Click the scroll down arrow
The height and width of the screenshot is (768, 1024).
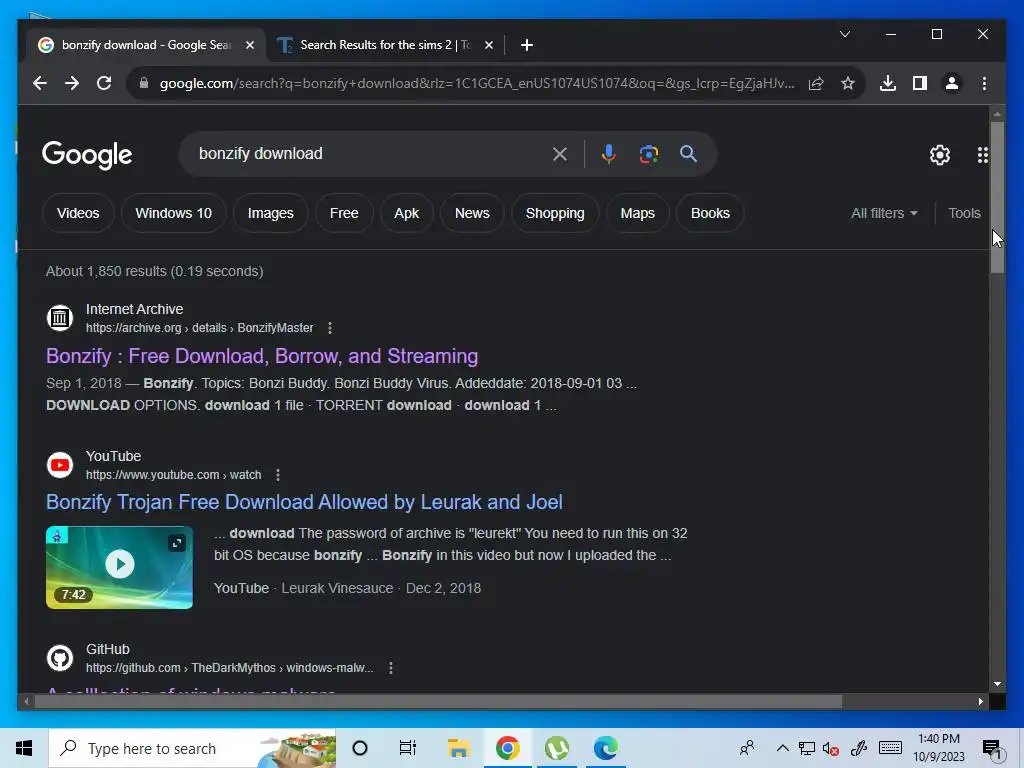[997, 684]
